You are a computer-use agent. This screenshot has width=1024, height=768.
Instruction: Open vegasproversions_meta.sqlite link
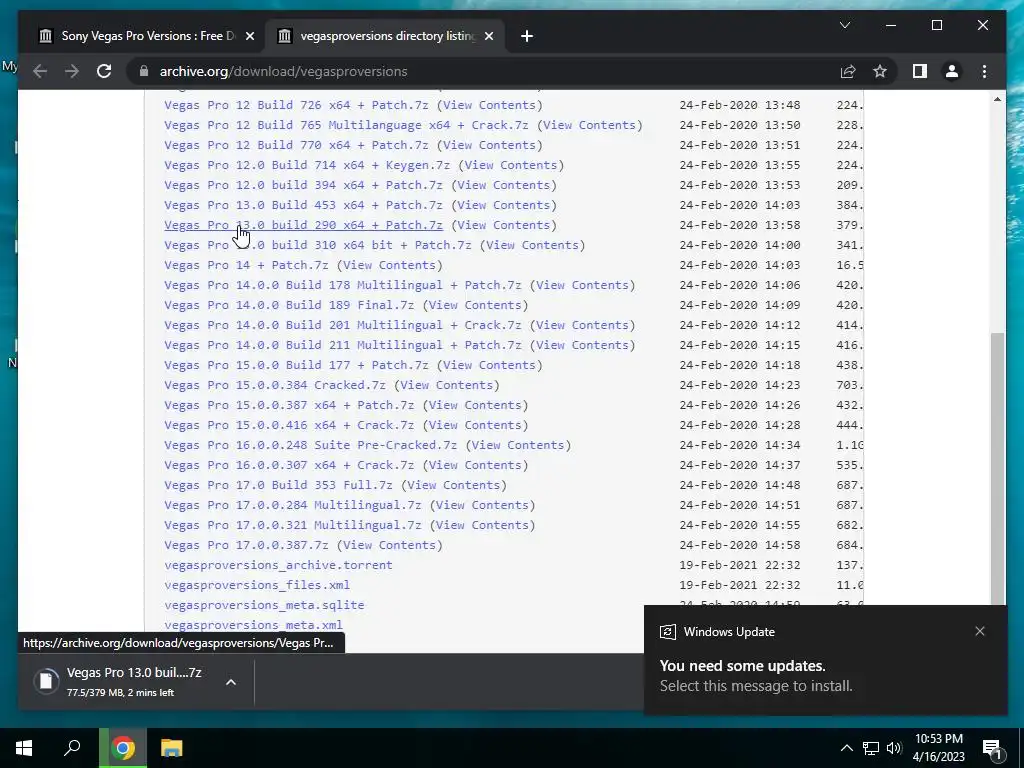click(264, 605)
